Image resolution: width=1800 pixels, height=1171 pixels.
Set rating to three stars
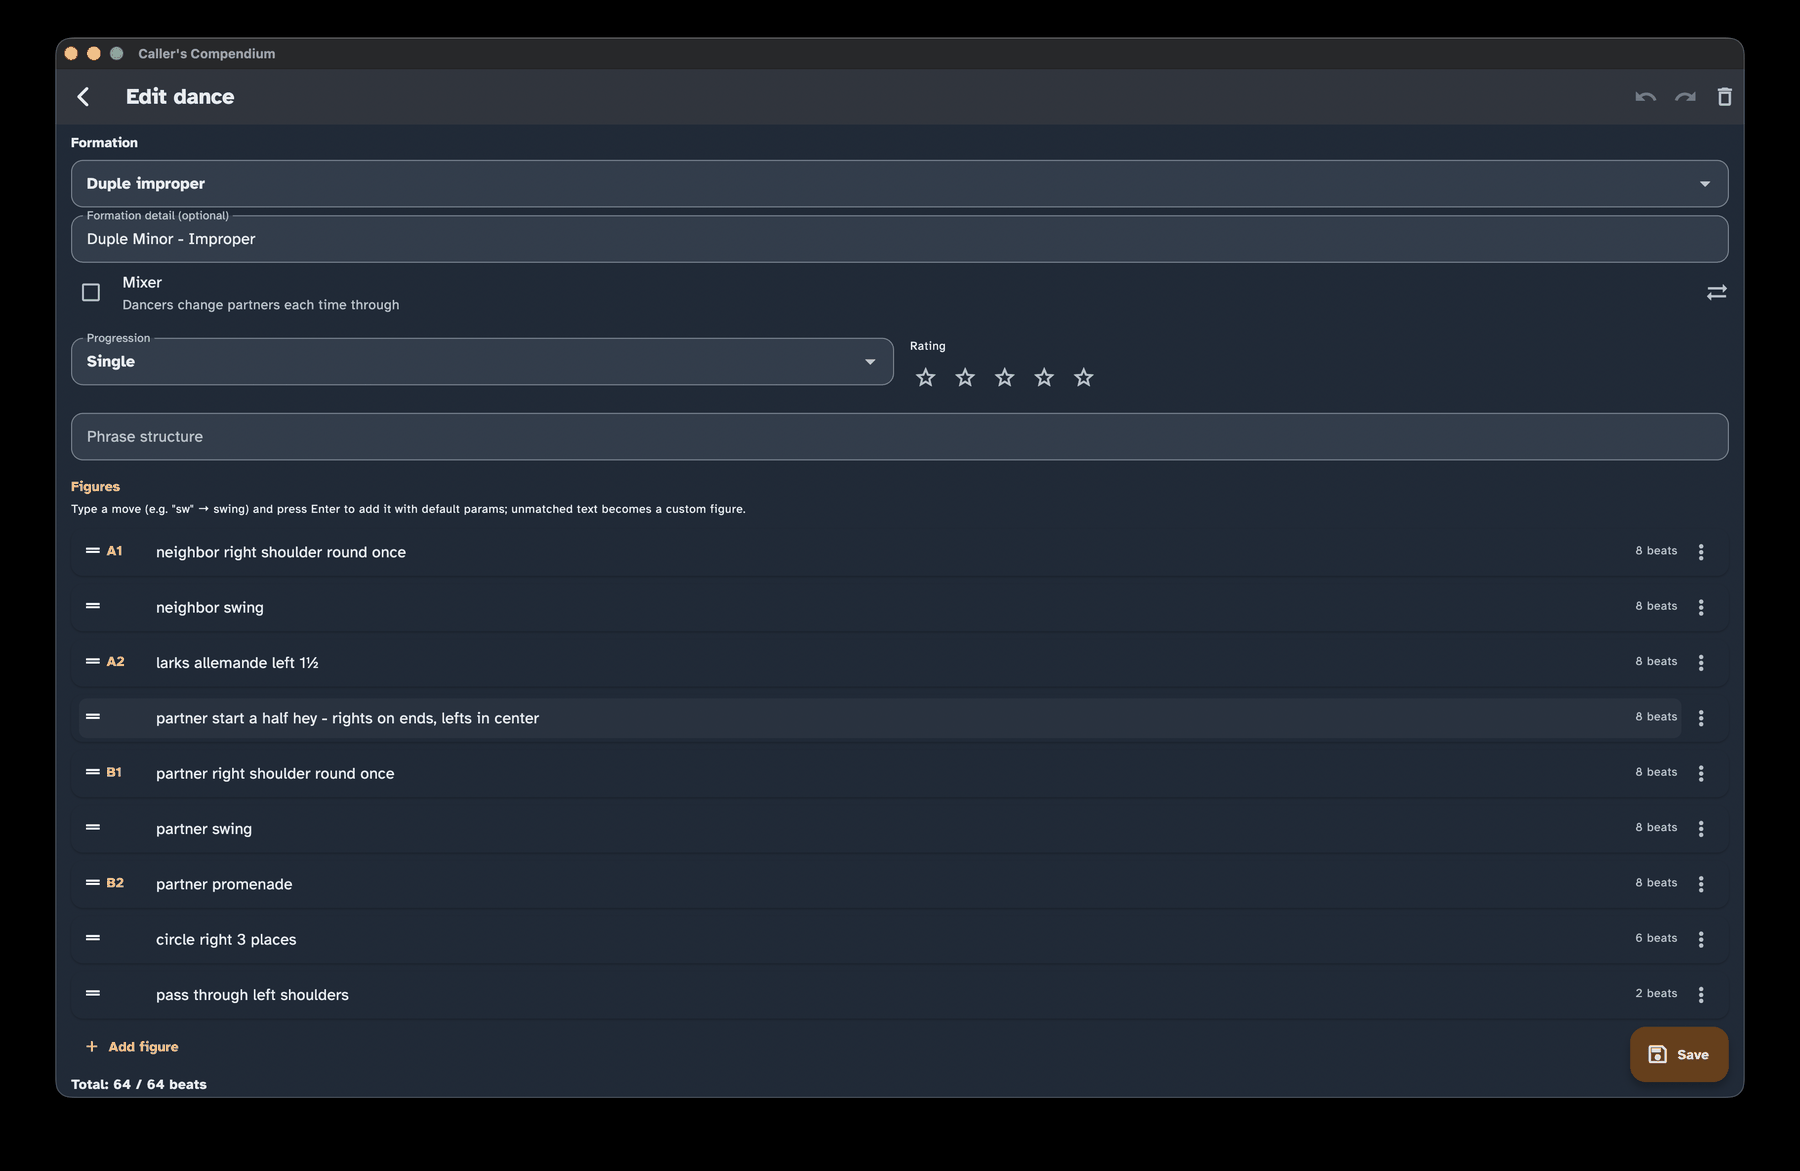coord(1004,377)
